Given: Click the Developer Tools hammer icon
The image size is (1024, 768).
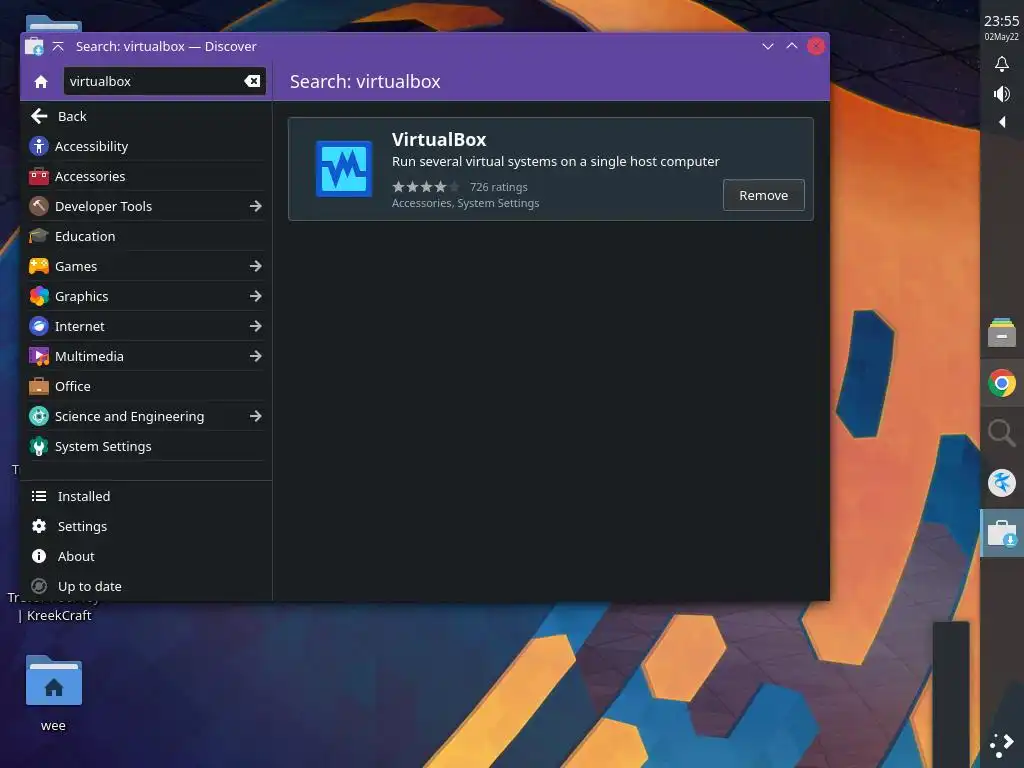Looking at the screenshot, I should [39, 206].
